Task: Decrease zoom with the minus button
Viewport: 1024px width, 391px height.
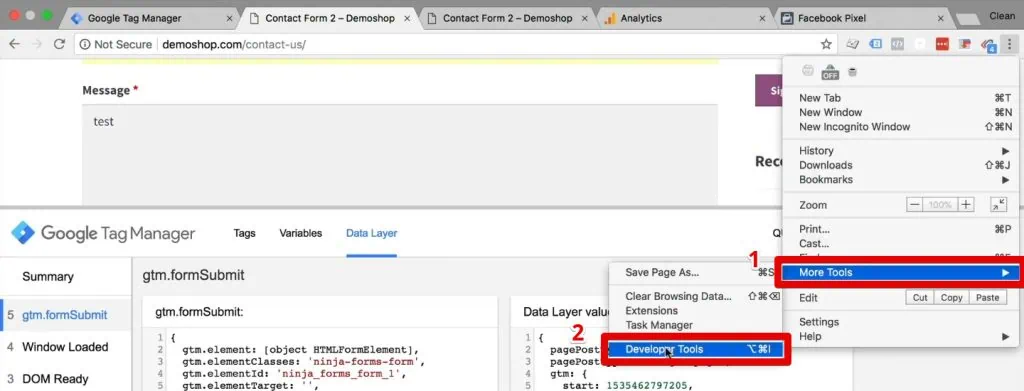Action: point(914,205)
